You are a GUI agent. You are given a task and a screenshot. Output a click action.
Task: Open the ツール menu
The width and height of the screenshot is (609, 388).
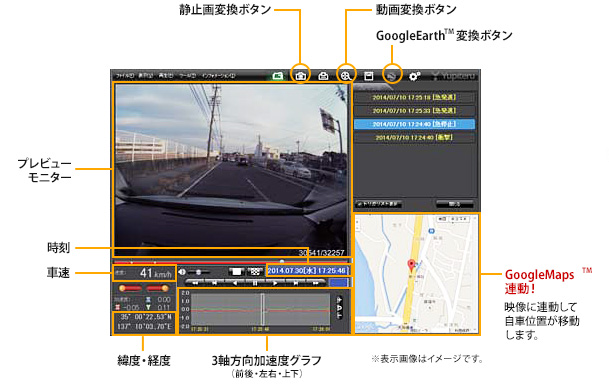187,76
